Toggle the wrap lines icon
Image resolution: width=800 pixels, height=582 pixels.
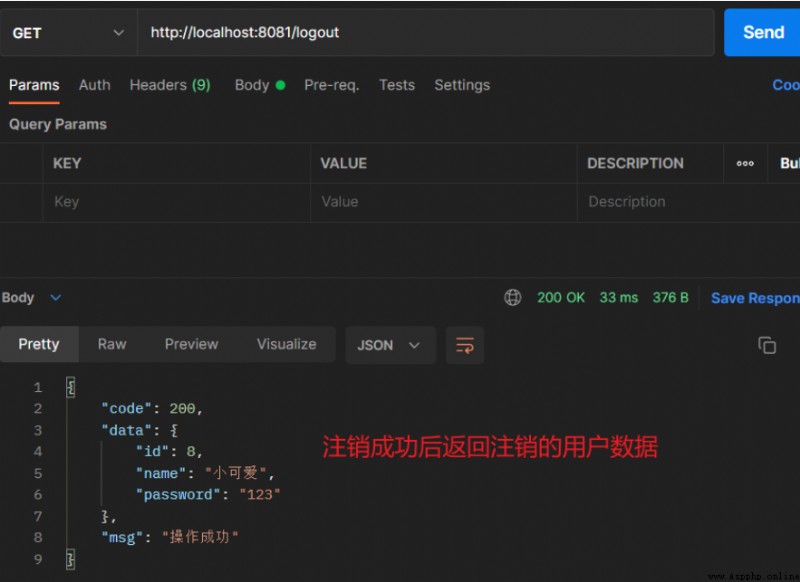(465, 345)
